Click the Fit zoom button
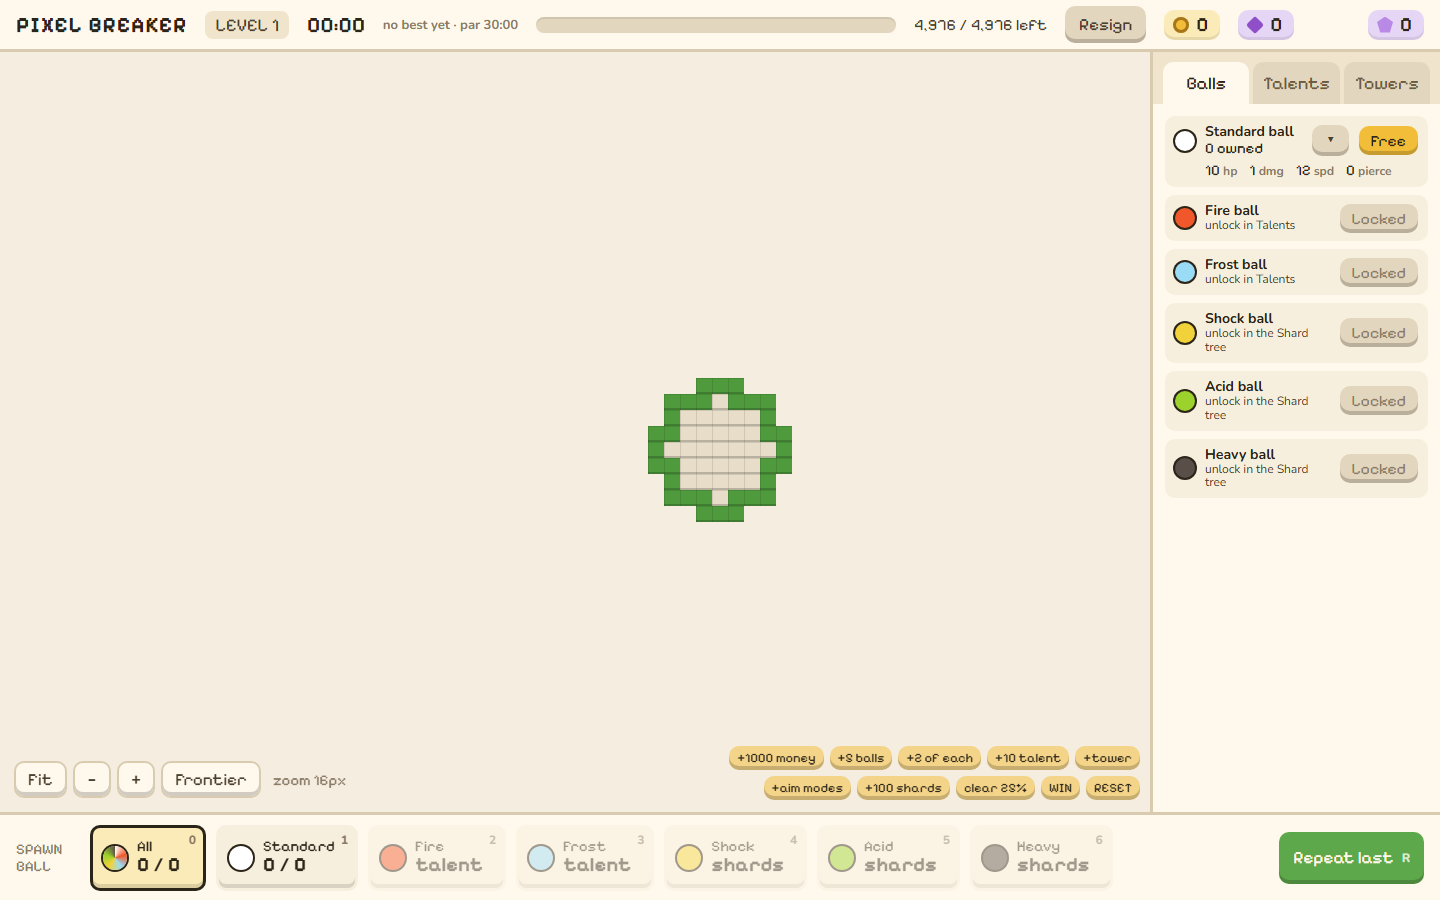Viewport: 1440px width, 900px height. pyautogui.click(x=40, y=779)
